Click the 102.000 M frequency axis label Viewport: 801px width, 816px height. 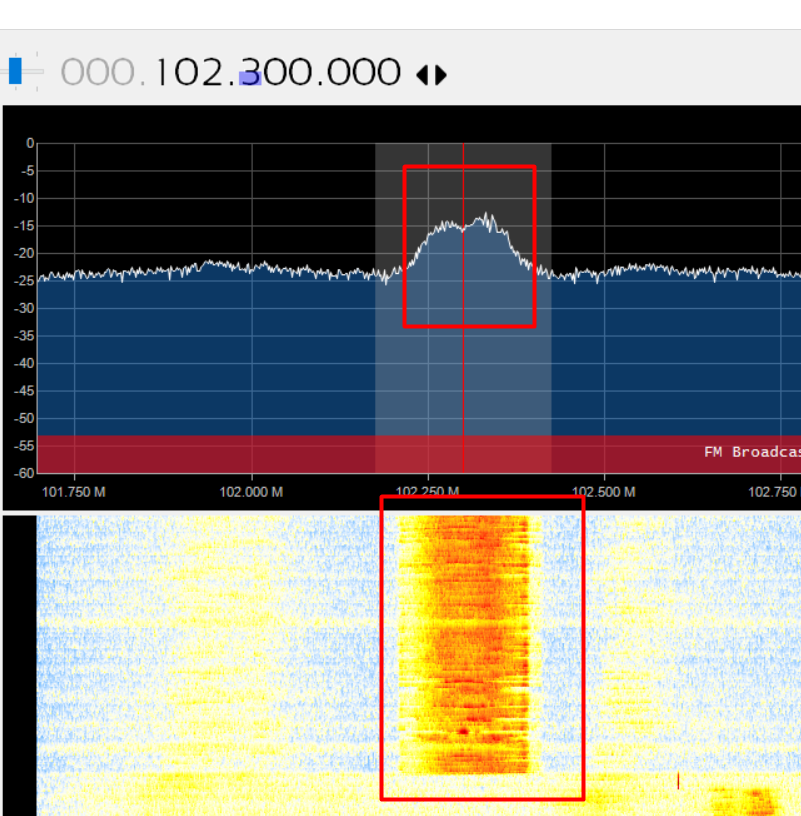pos(251,492)
